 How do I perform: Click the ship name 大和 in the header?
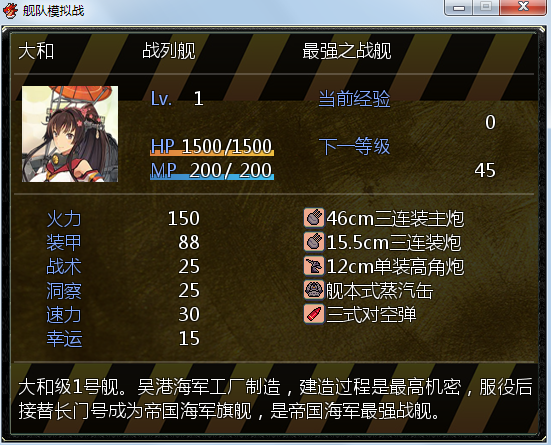point(36,51)
